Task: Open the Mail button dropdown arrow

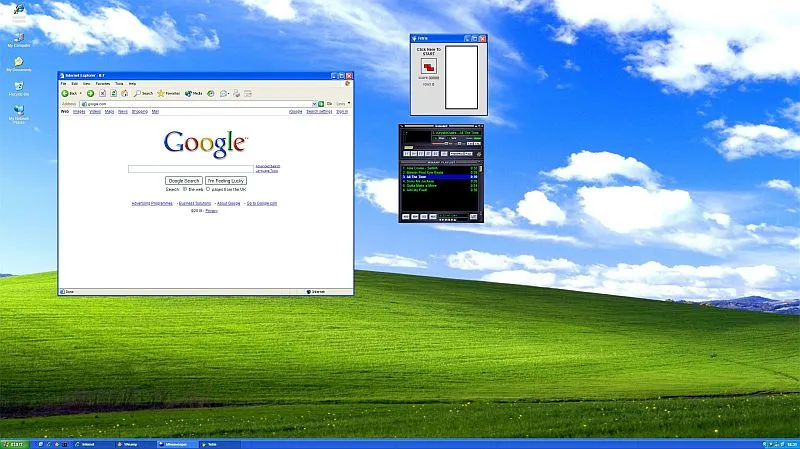Action: (x=229, y=93)
